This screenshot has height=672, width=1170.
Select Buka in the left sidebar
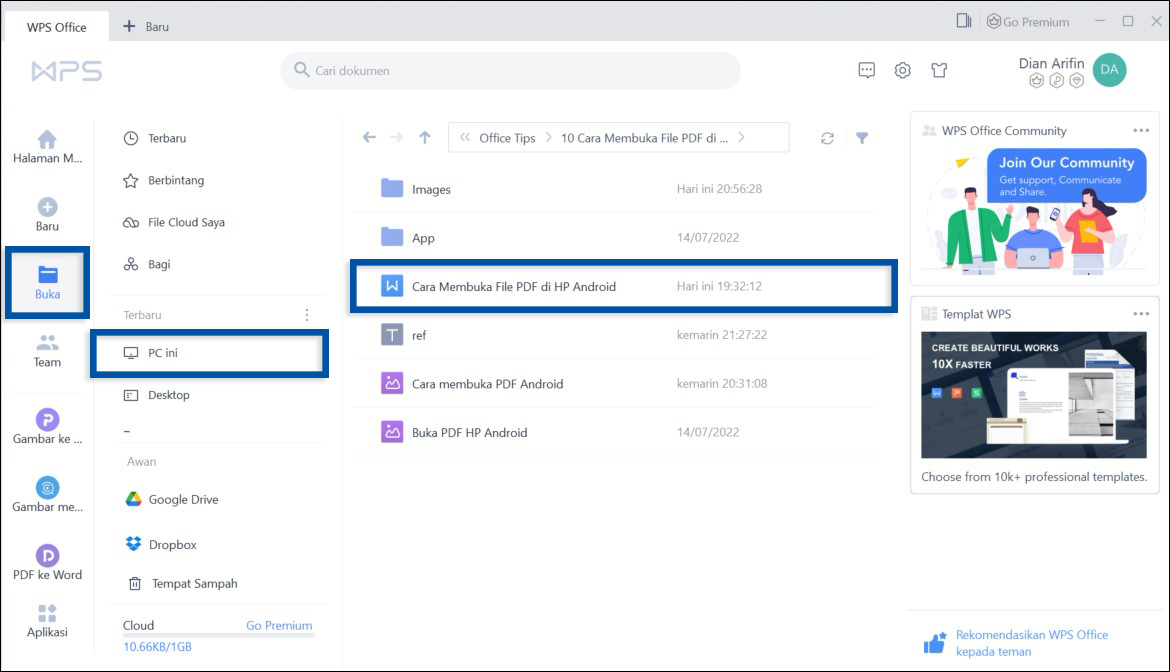(x=46, y=283)
